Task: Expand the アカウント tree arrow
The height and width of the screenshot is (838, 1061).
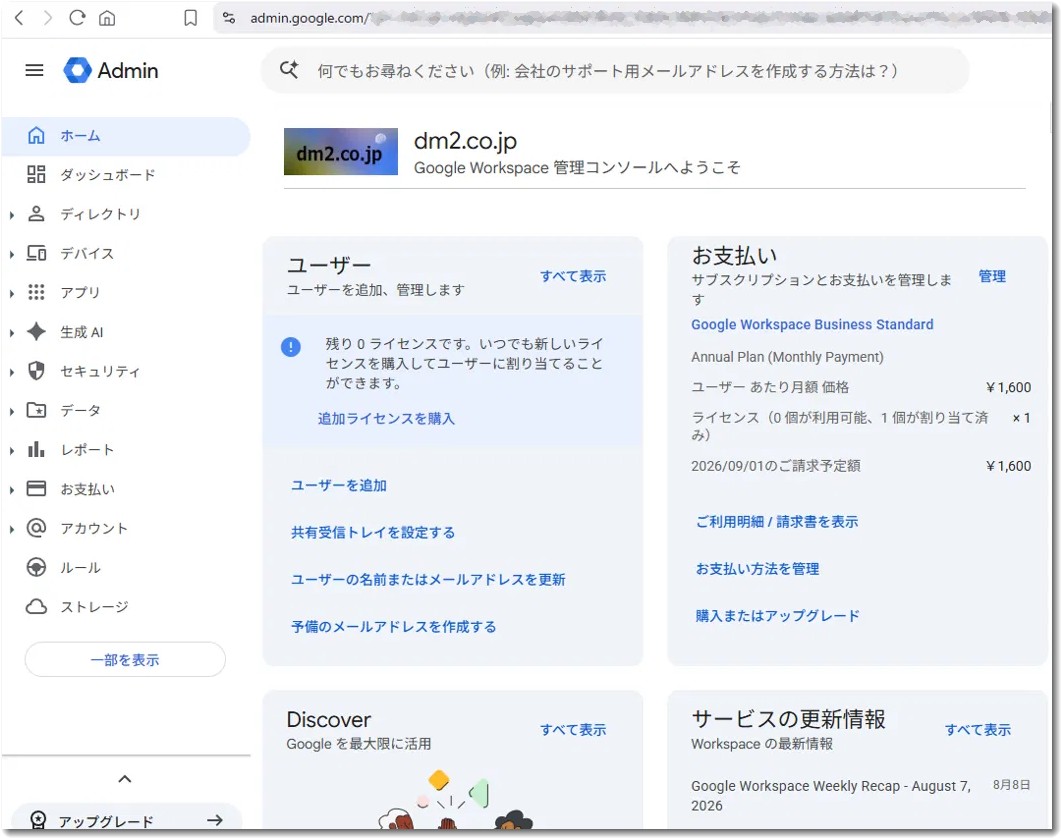Action: pyautogui.click(x=12, y=529)
